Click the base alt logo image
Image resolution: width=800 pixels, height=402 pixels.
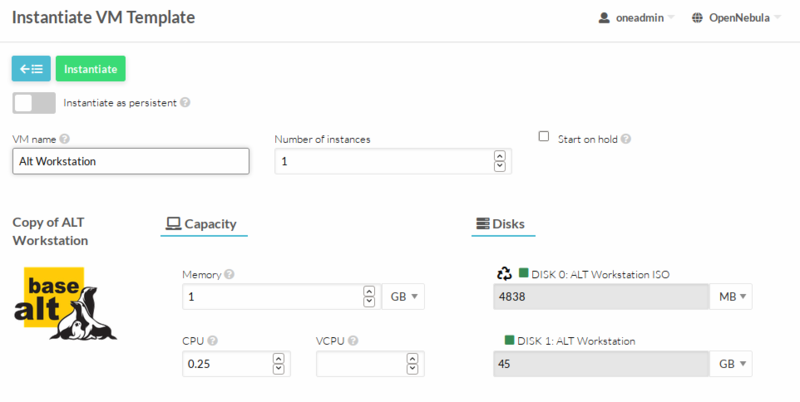point(65,304)
